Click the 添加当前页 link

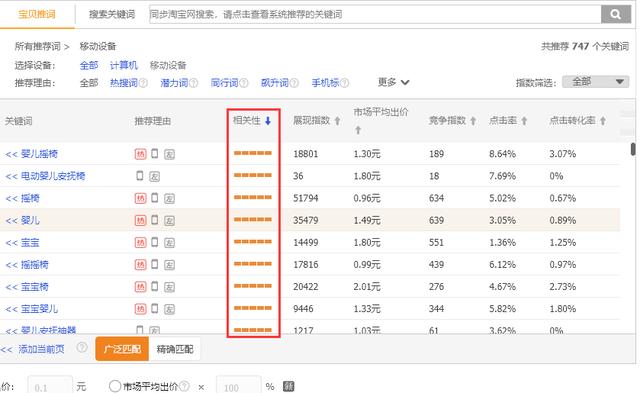(41, 349)
